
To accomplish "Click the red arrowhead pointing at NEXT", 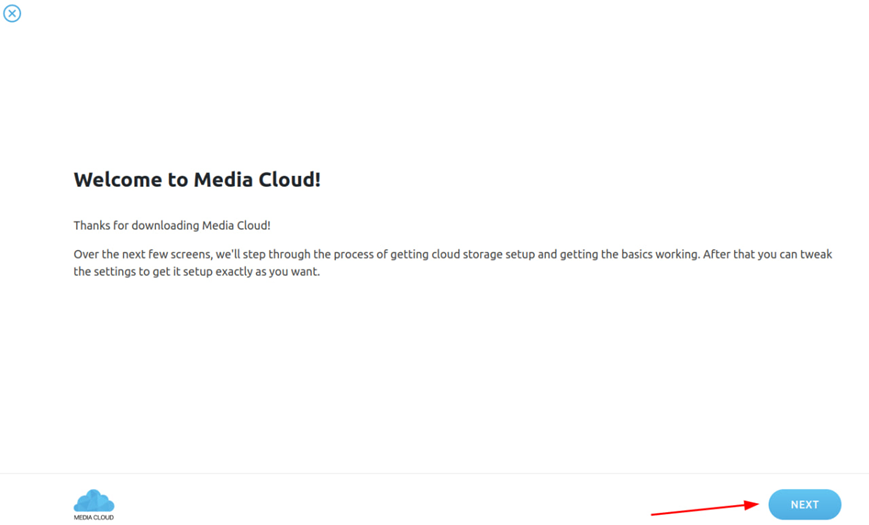I will (x=752, y=506).
